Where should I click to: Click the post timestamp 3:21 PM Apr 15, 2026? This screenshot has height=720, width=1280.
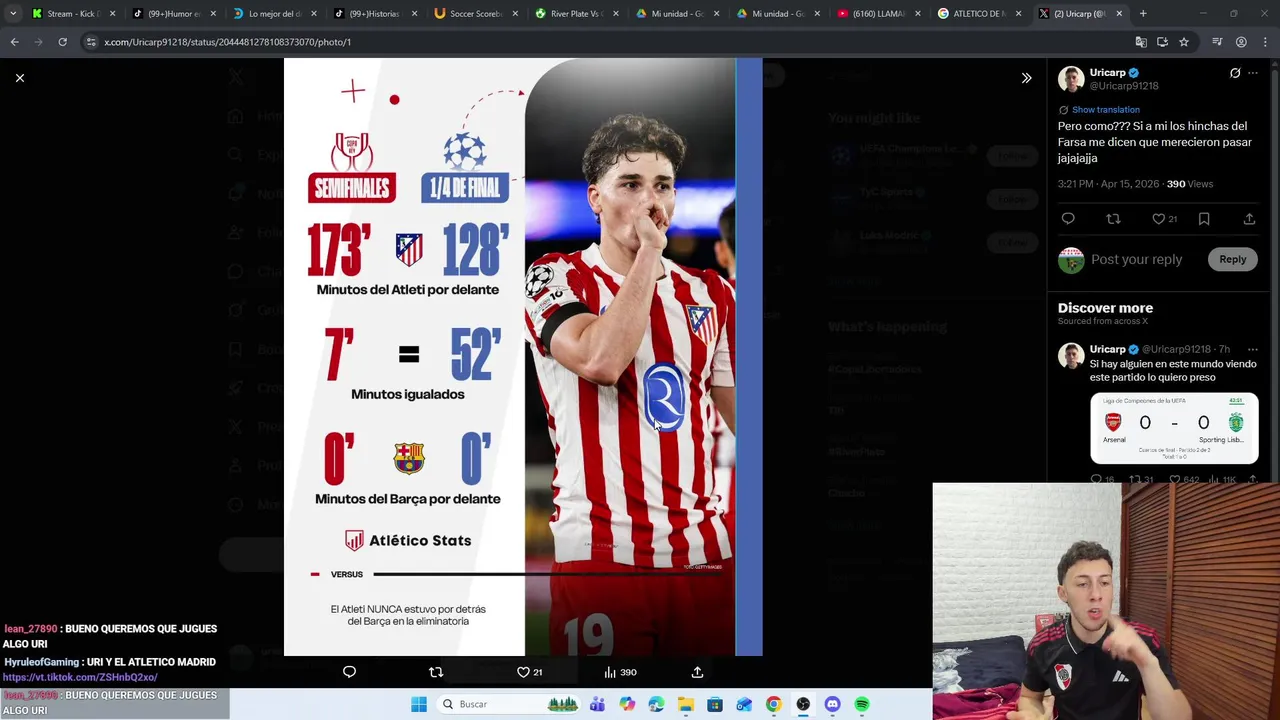click(x=1109, y=184)
